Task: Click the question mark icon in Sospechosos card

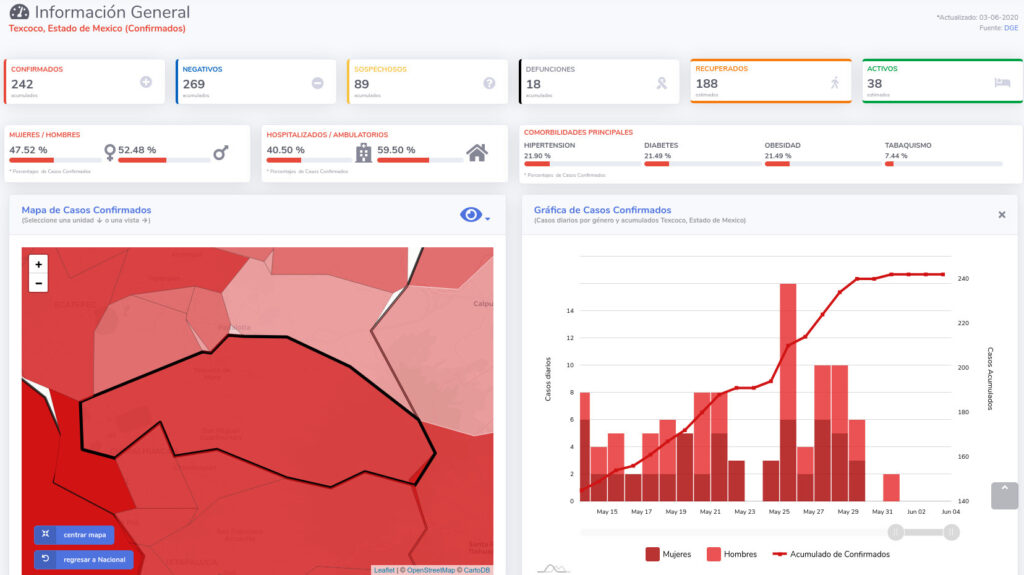Action: coord(489,83)
